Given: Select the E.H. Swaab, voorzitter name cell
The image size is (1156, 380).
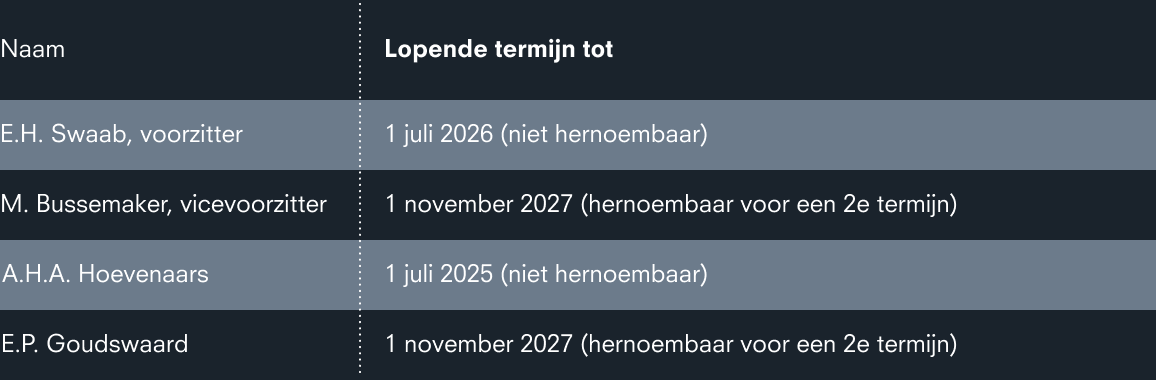Looking at the screenshot, I should [122, 134].
